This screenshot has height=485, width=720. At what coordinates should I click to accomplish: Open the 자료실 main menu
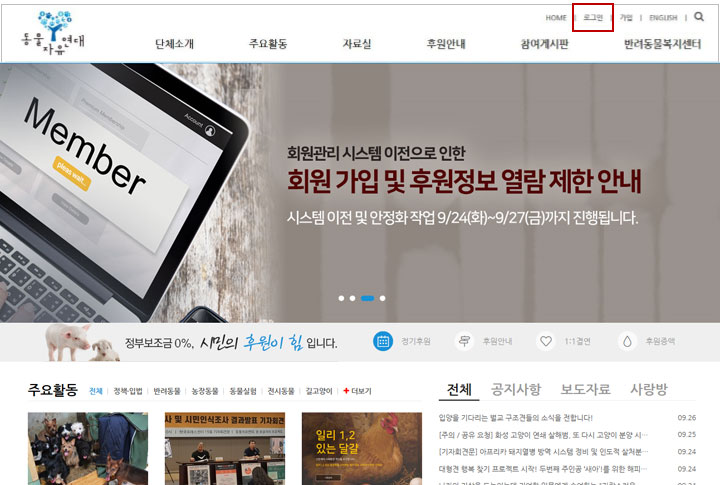tap(357, 44)
